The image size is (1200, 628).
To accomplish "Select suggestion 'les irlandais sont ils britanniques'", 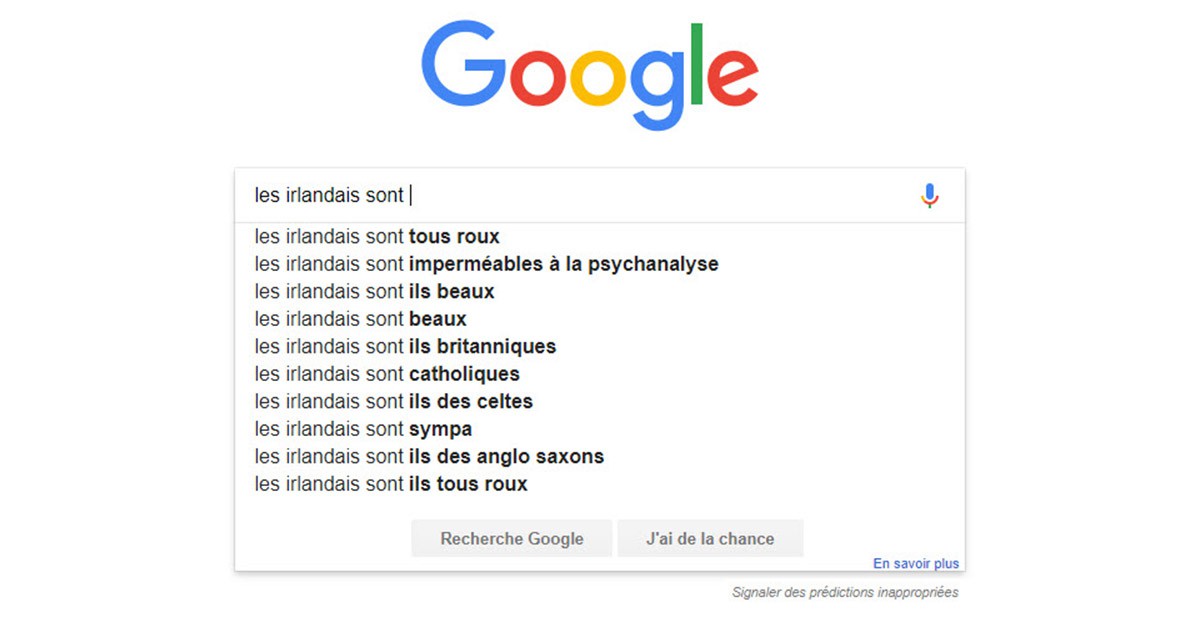I will click(405, 346).
